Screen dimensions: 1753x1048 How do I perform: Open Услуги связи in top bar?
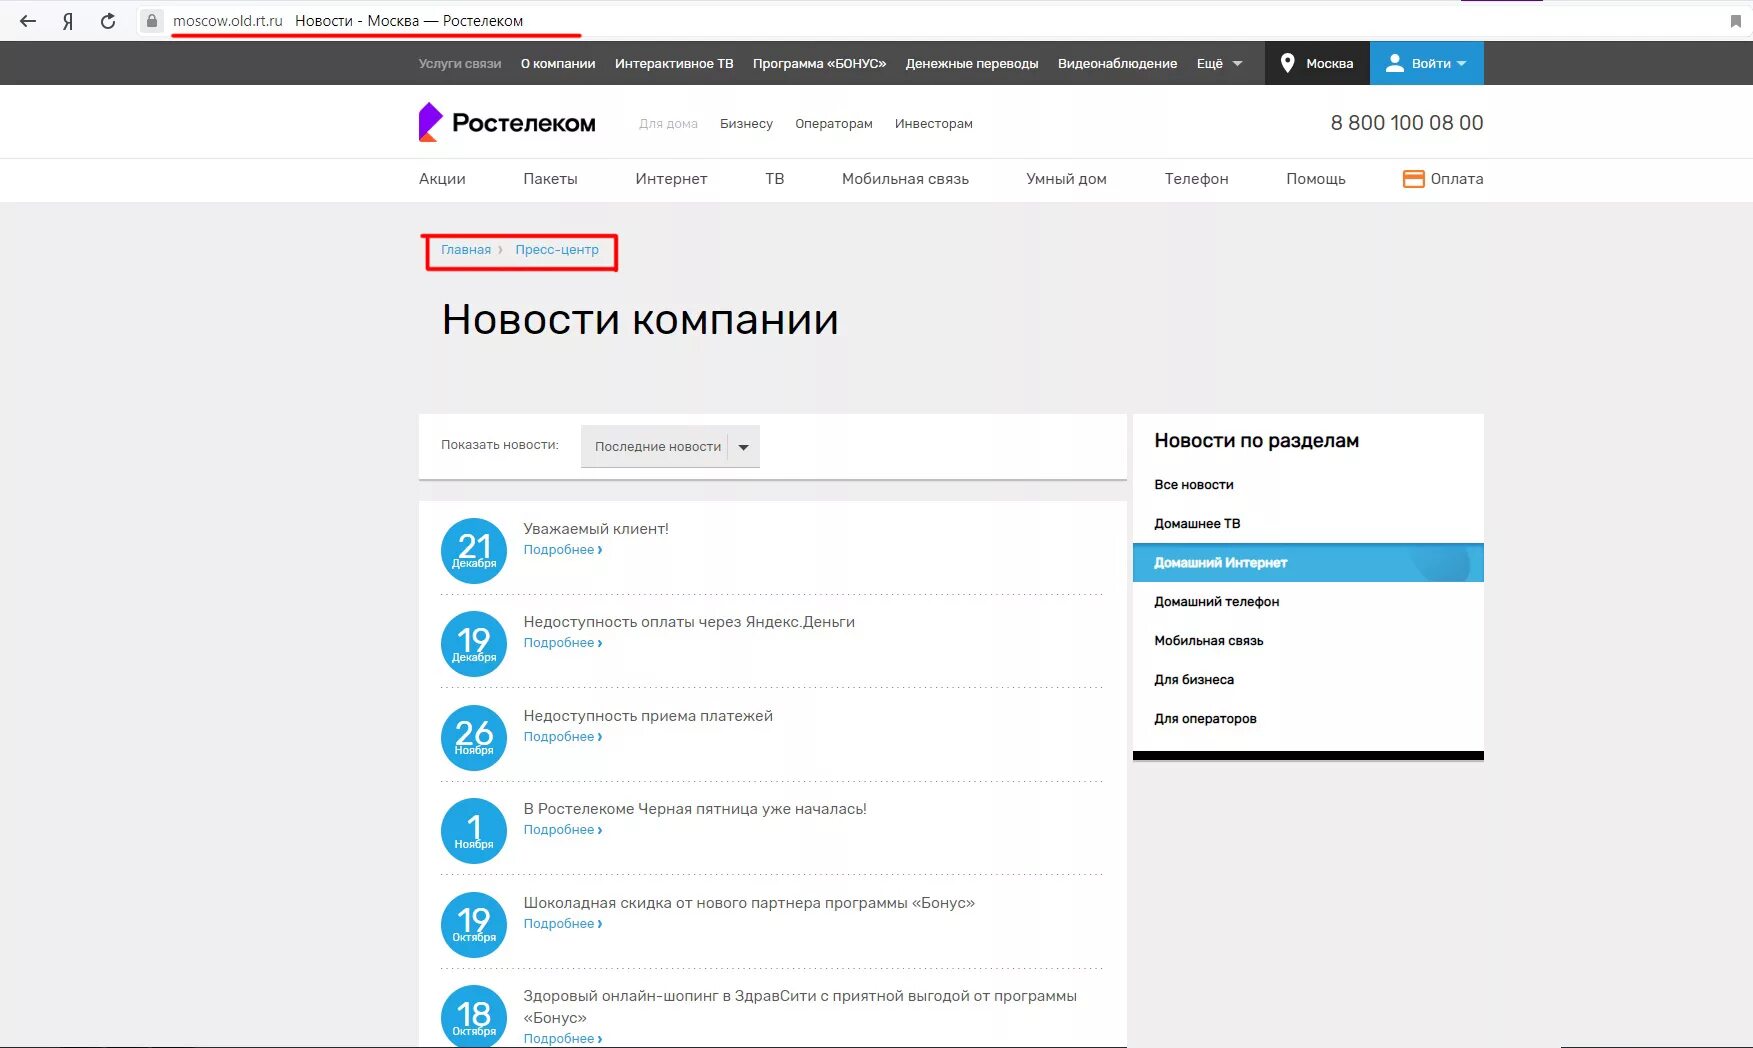point(460,63)
